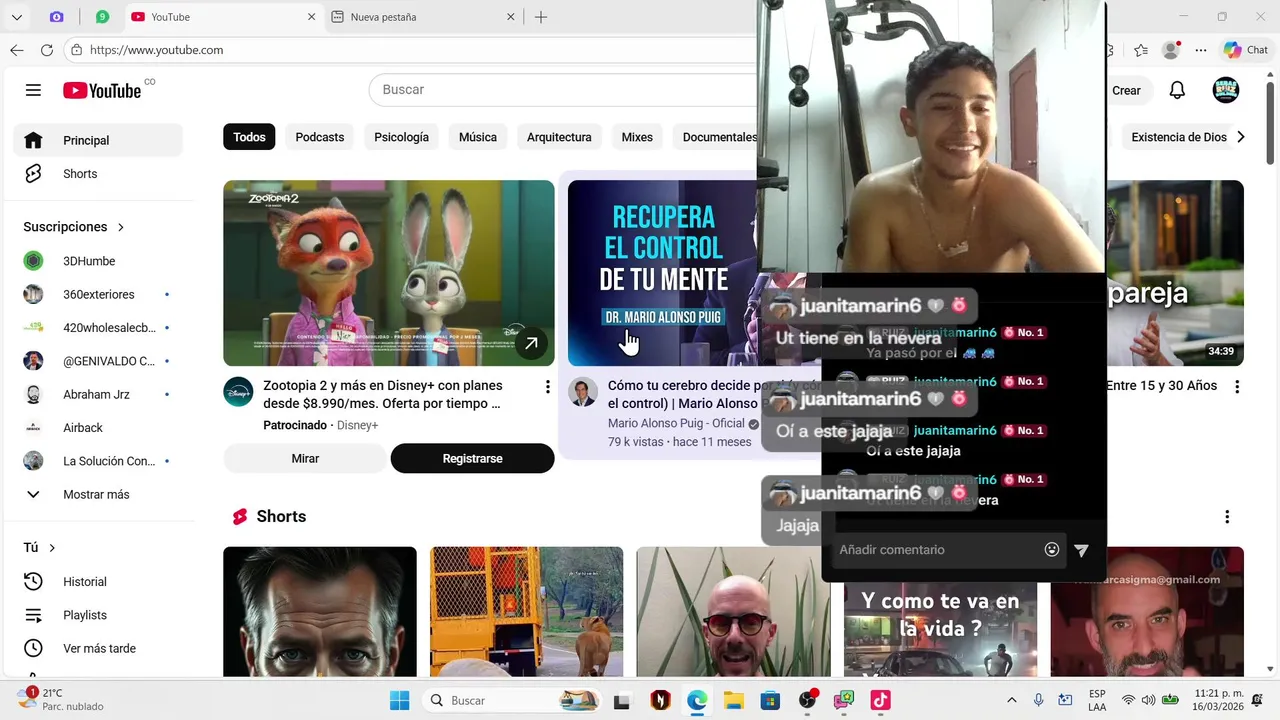Screen dimensions: 1280x720
Task: Click the Mirar button
Action: tap(305, 458)
